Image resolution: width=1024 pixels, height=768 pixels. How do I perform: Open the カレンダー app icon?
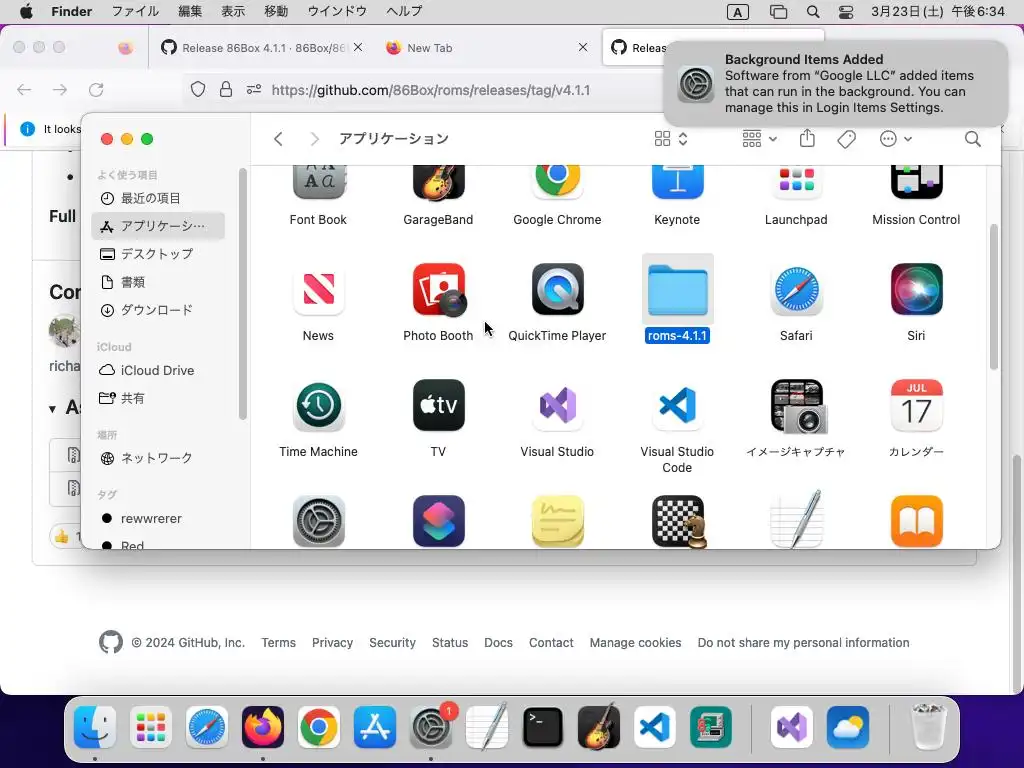click(x=916, y=406)
